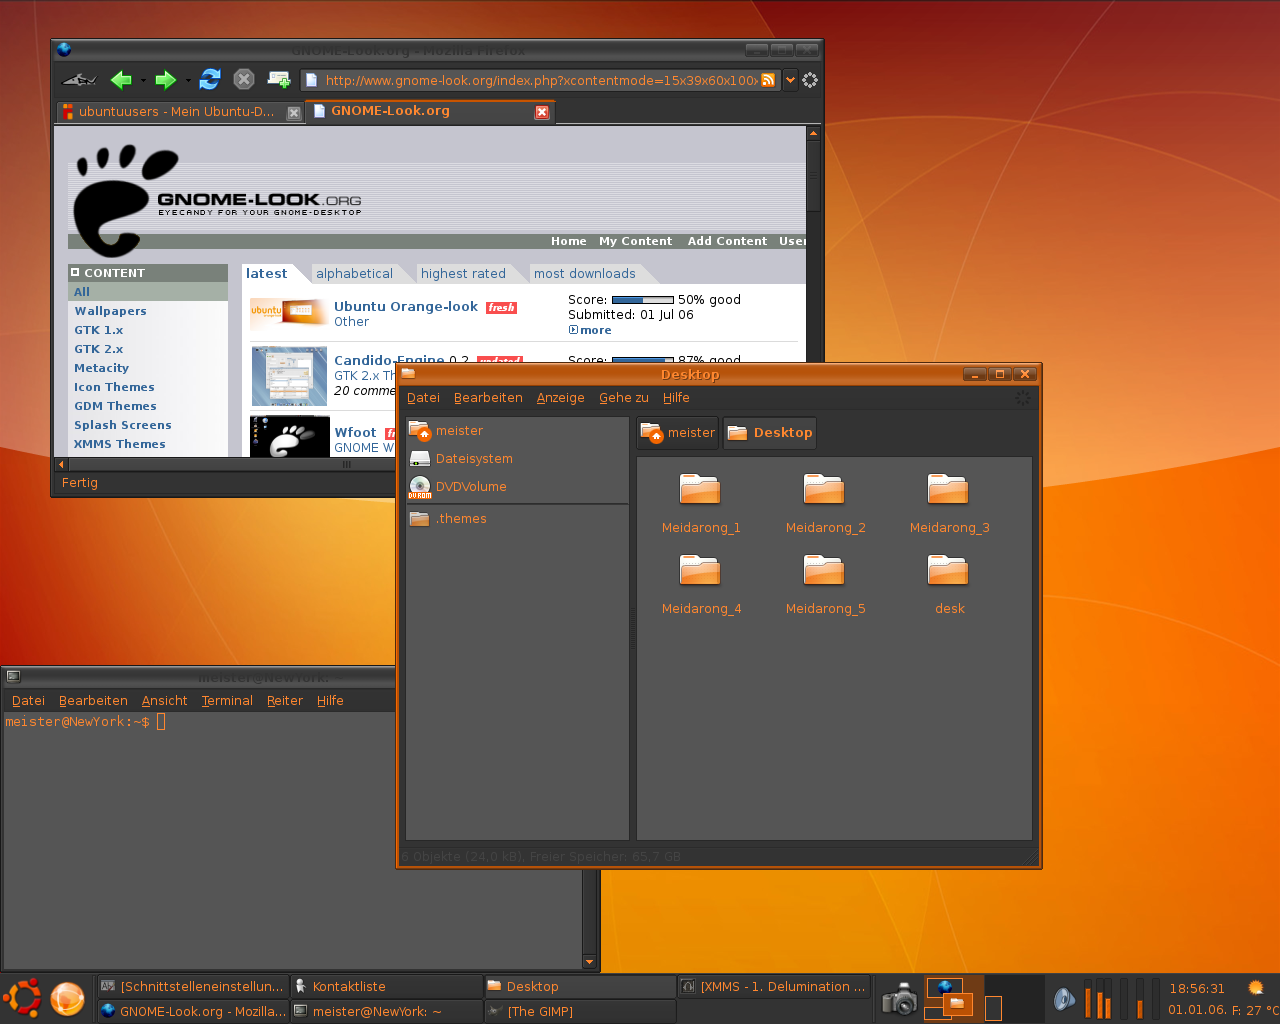Click the Wfoot preview thumbnail
The height and width of the screenshot is (1024, 1280).
289,437
